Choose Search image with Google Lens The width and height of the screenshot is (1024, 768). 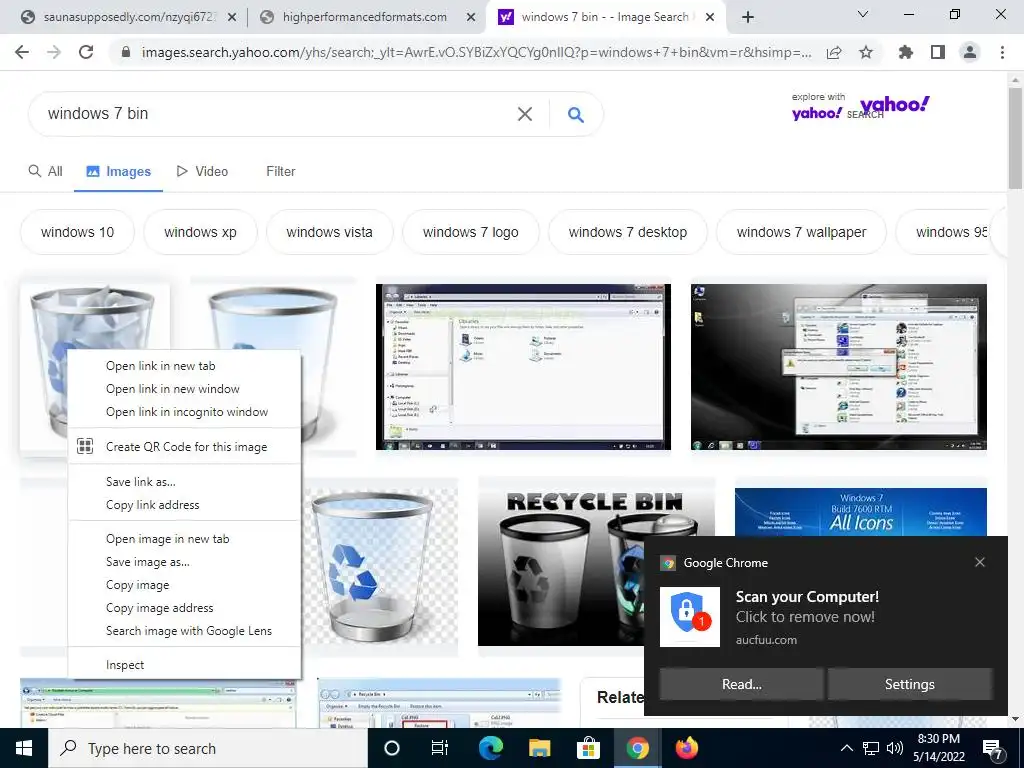pyautogui.click(x=184, y=631)
